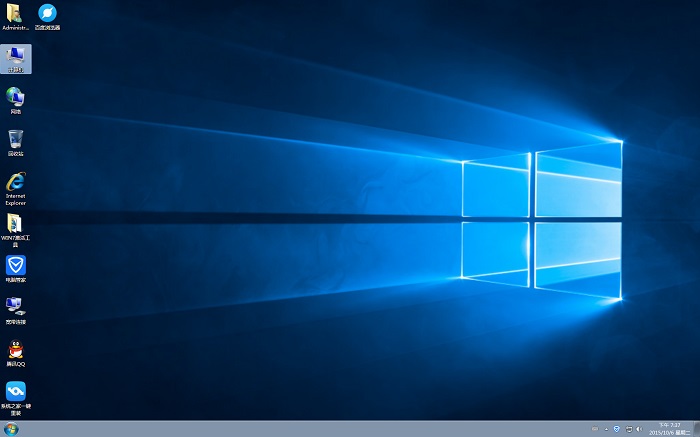Image resolution: width=700 pixels, height=437 pixels.
Task: Open the Recycle Bin icon
Action: [16, 140]
